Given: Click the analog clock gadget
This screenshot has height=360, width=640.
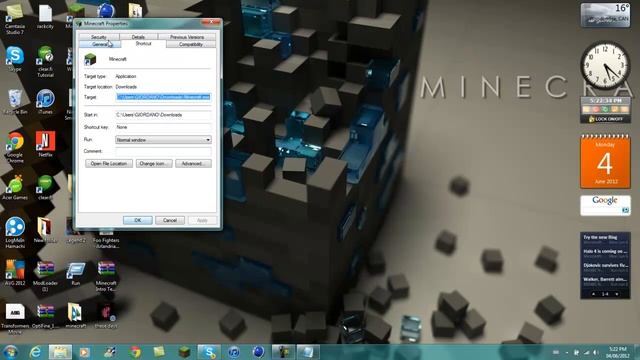Looking at the screenshot, I should [605, 65].
